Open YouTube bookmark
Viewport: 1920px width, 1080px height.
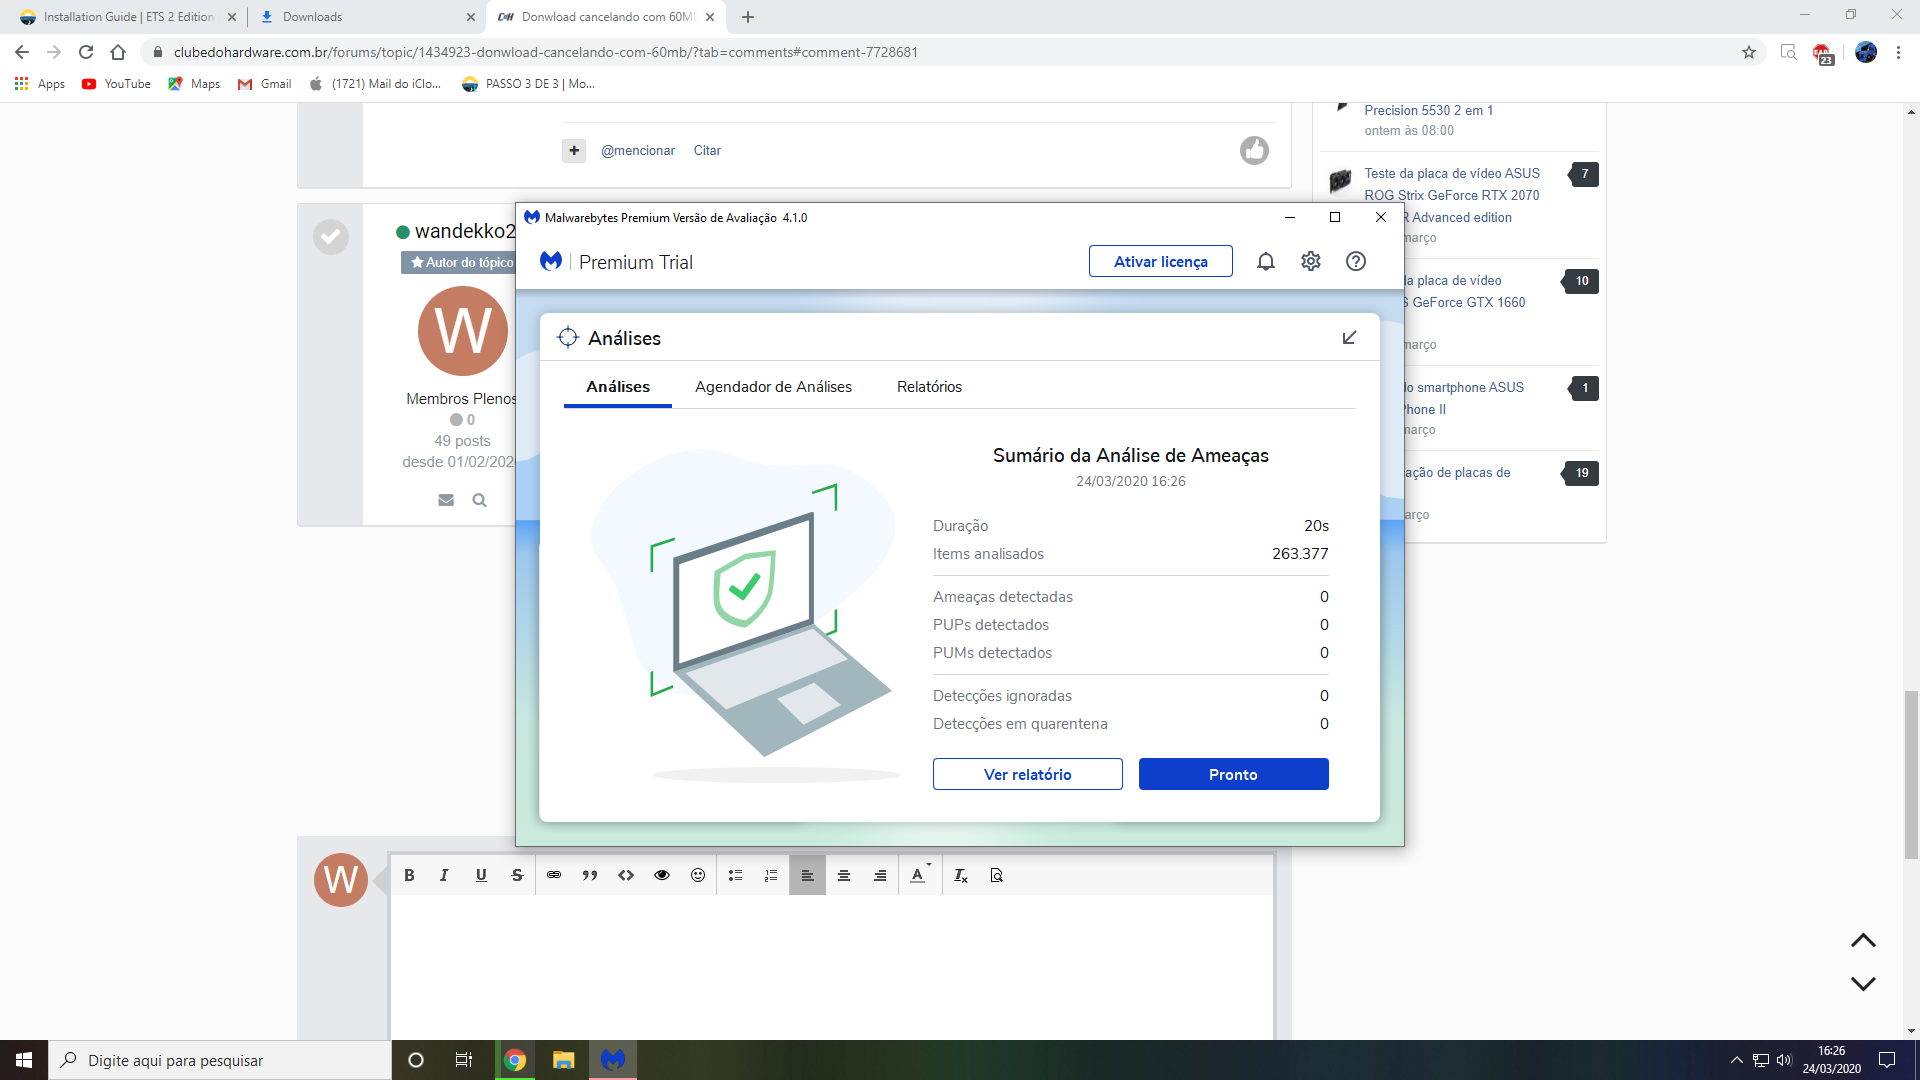(117, 84)
